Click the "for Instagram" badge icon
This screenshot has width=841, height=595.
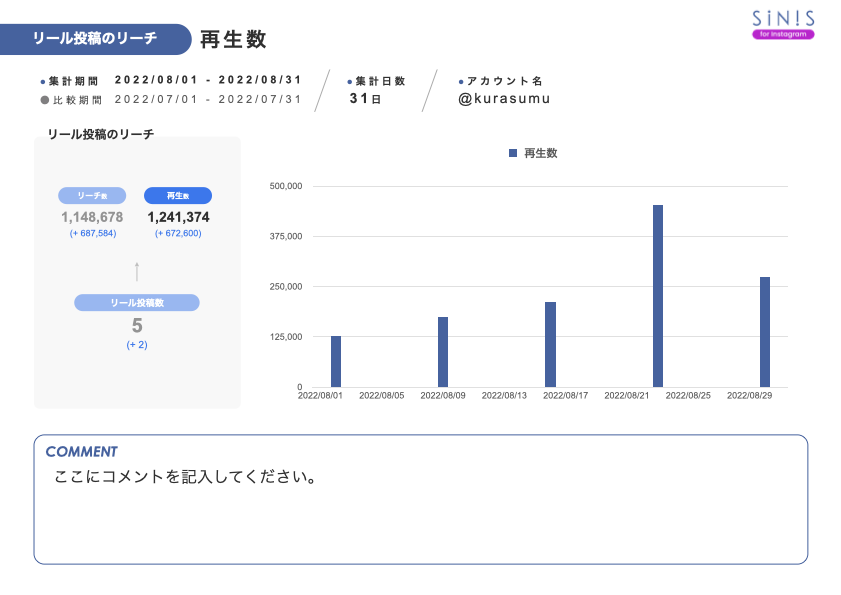(x=784, y=34)
